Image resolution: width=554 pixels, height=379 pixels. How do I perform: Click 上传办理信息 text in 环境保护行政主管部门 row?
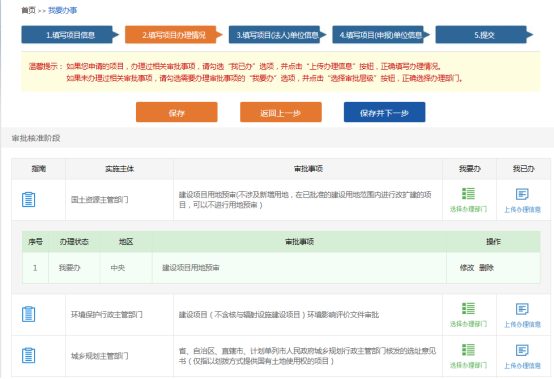tap(522, 324)
